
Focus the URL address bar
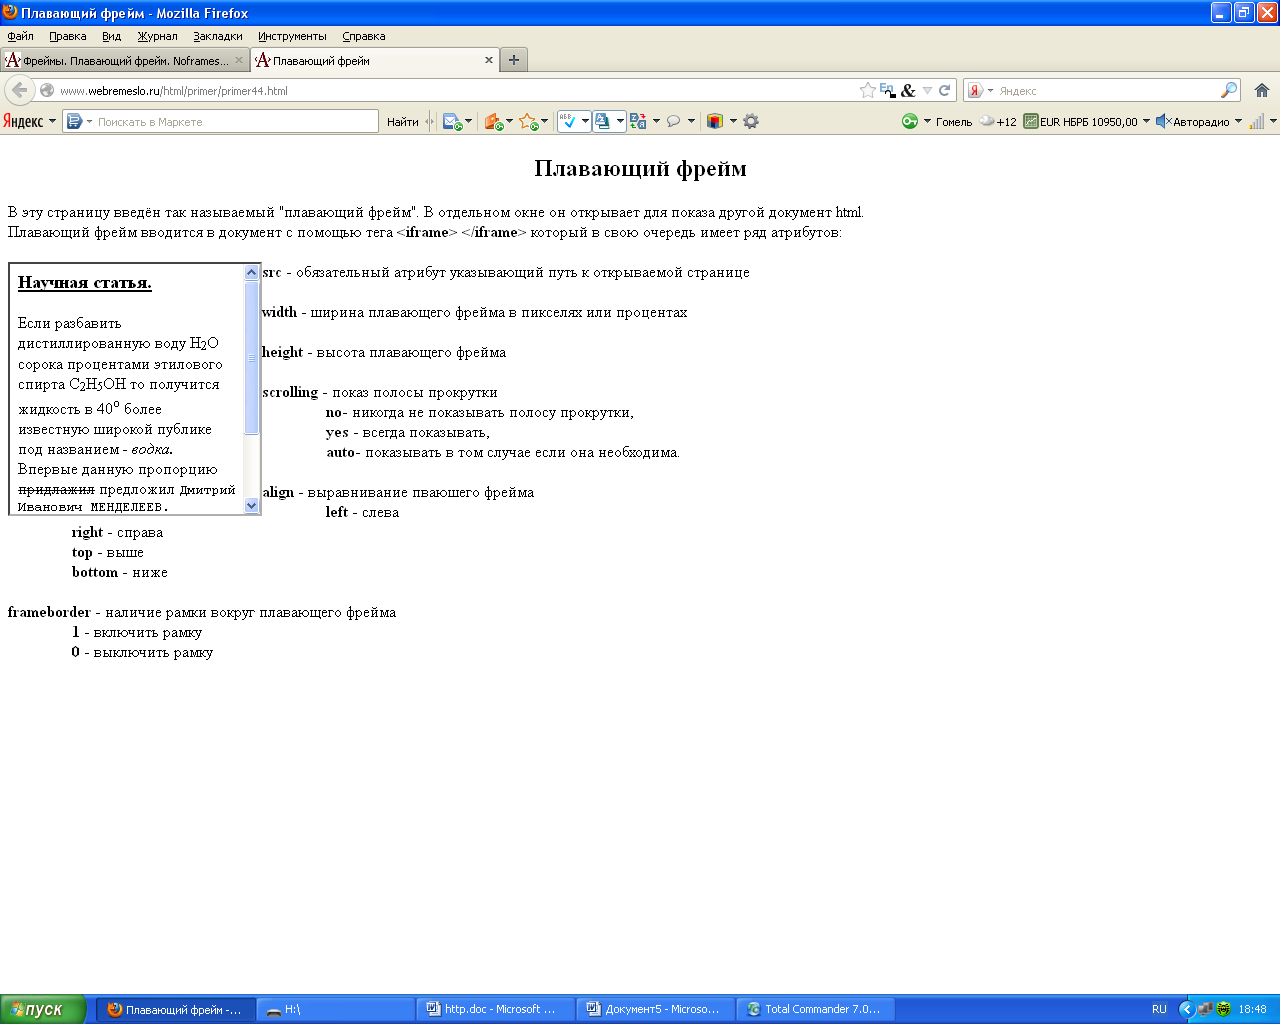[456, 90]
